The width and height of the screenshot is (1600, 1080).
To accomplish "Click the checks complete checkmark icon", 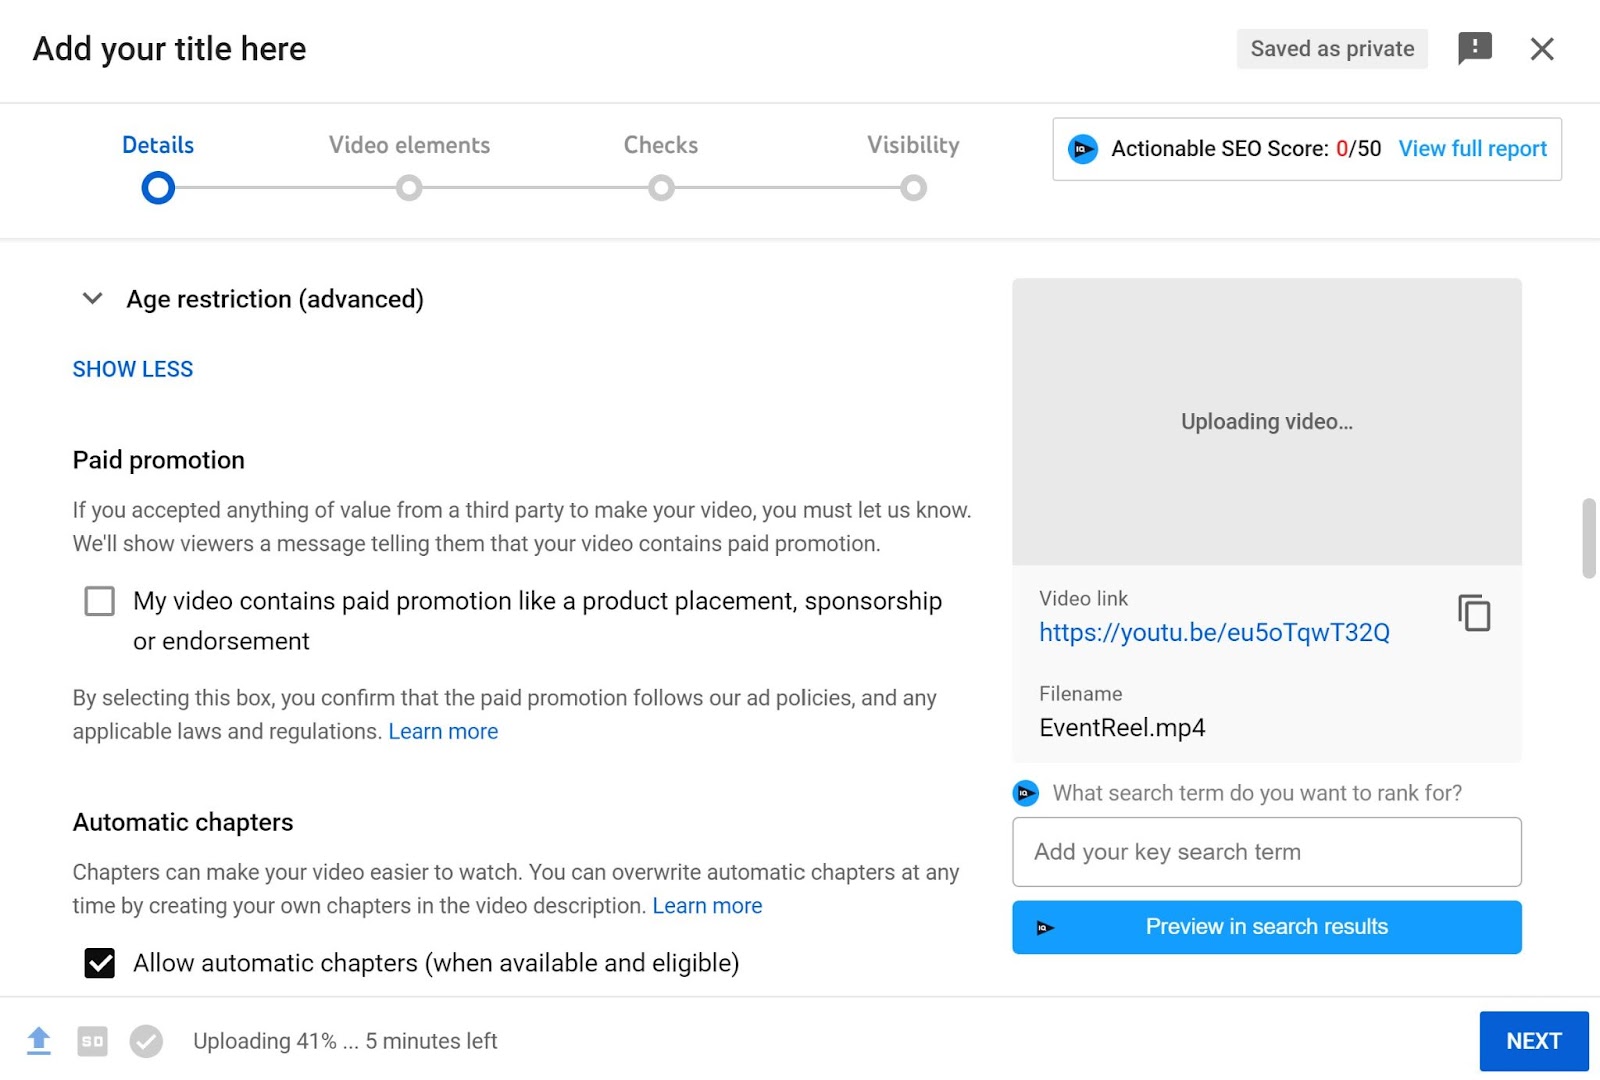I will (146, 1041).
